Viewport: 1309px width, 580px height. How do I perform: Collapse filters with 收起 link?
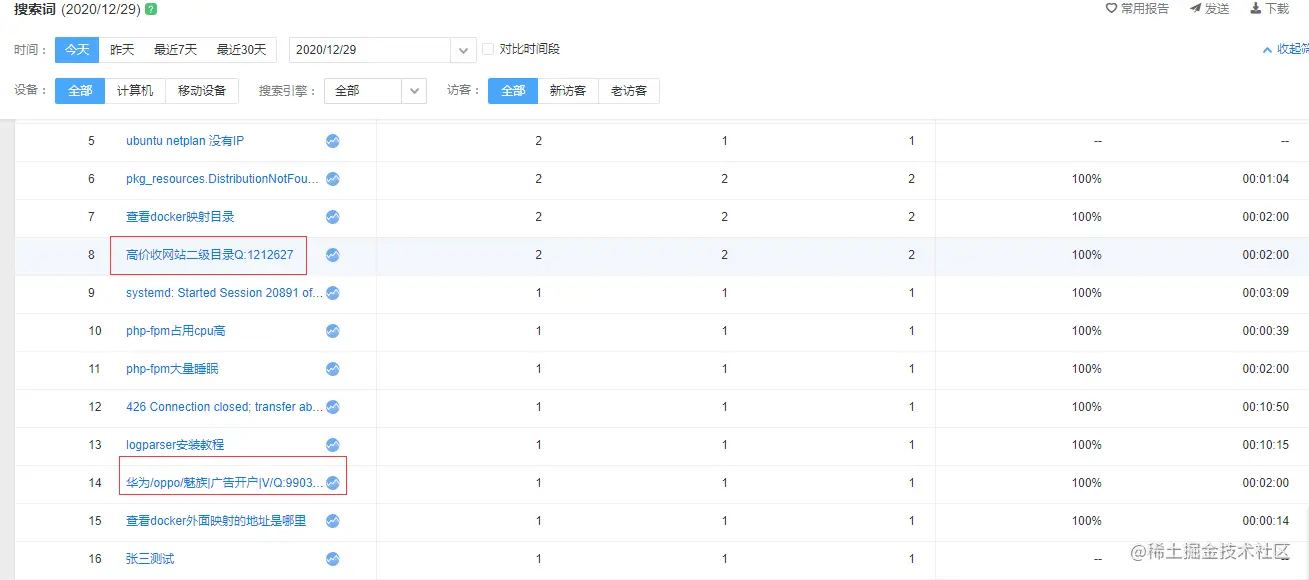coord(1285,49)
